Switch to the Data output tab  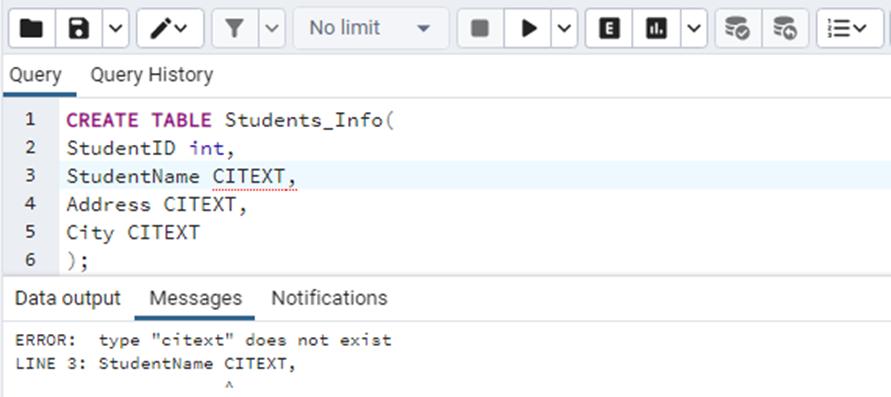[x=68, y=298]
